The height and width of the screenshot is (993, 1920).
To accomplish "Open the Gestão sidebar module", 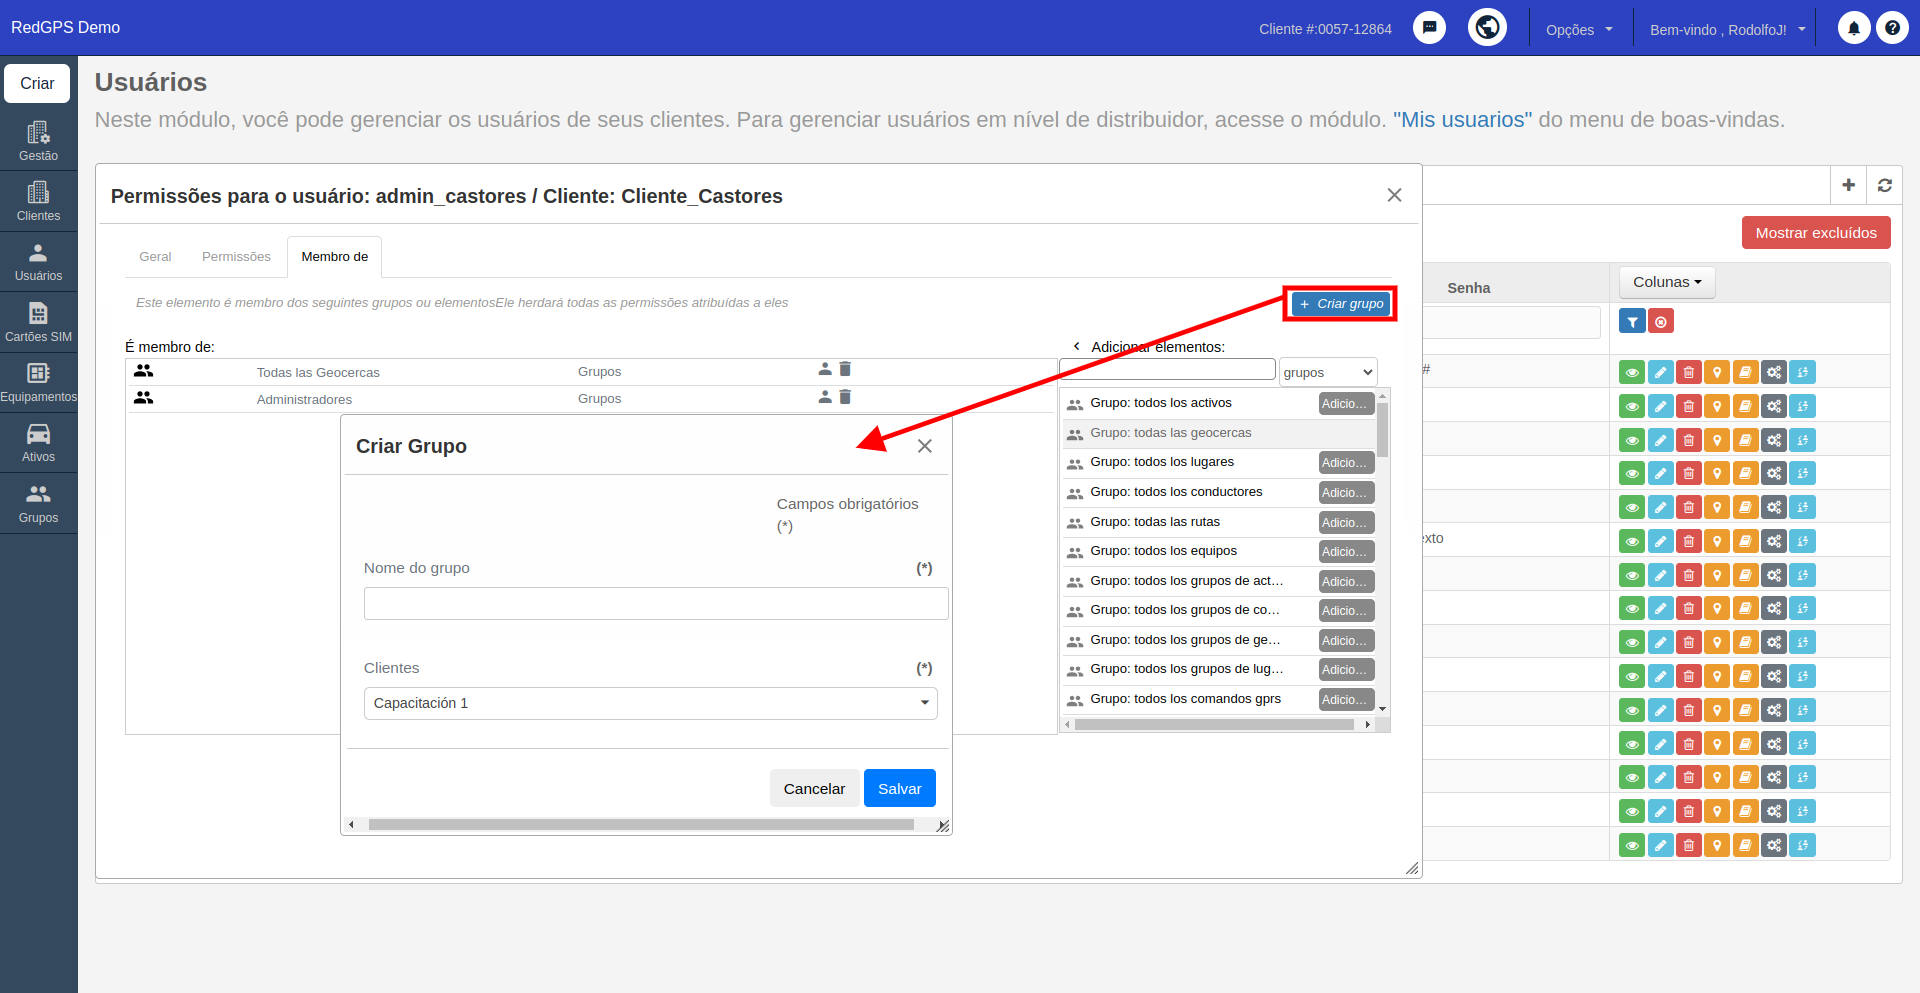I will 38,141.
